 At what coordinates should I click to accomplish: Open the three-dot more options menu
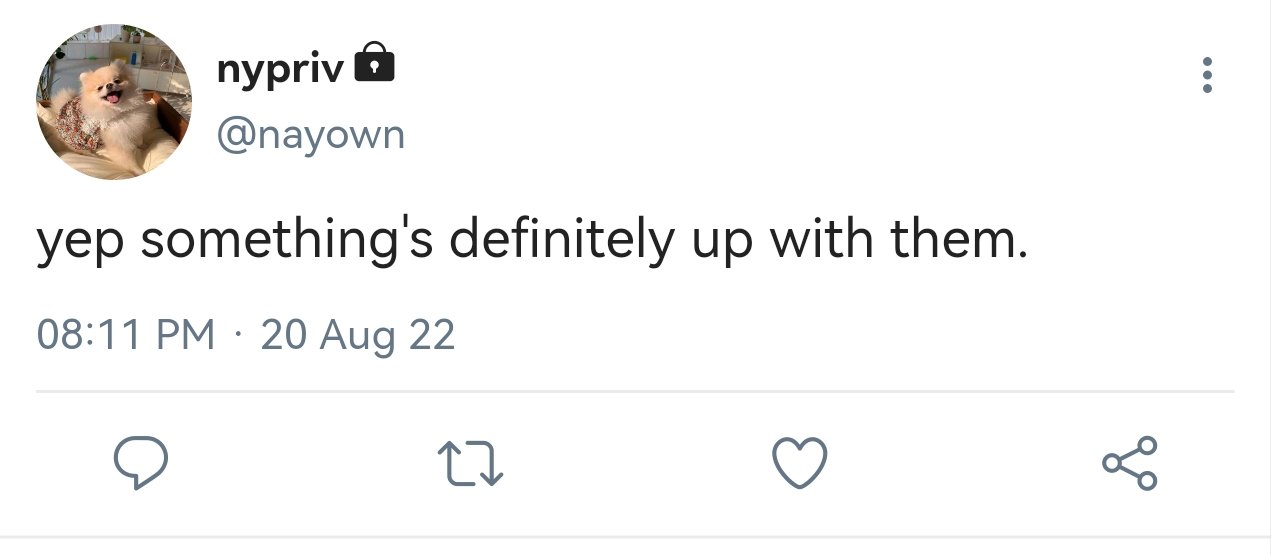coord(1207,76)
